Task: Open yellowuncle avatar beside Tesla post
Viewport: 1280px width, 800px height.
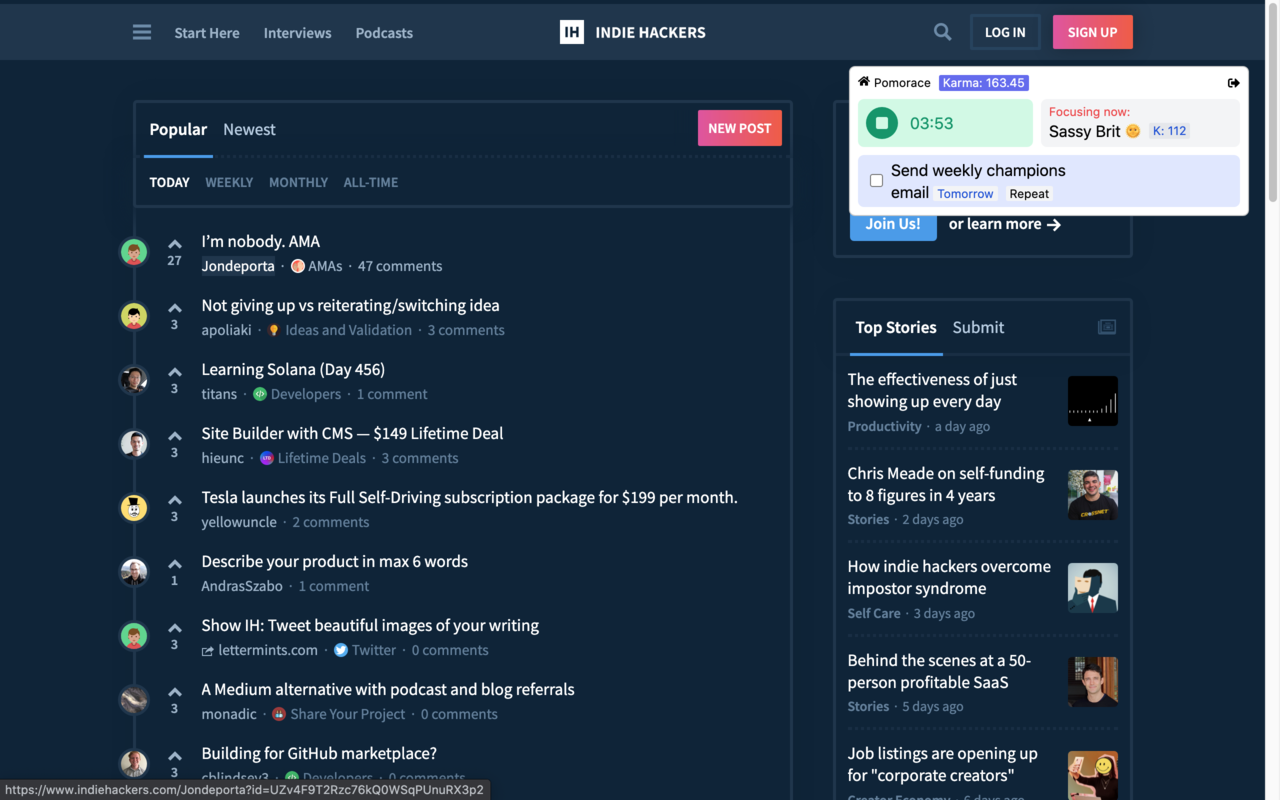Action: (134, 508)
